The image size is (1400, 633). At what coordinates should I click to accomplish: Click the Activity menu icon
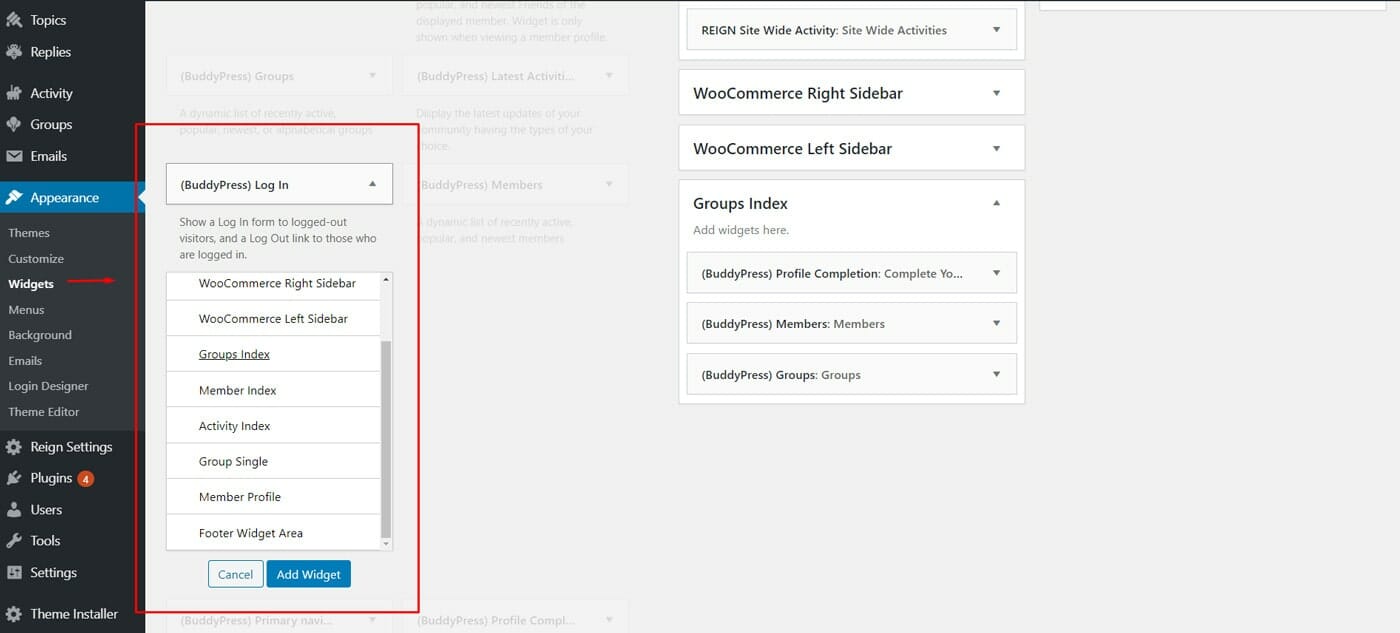[x=14, y=93]
